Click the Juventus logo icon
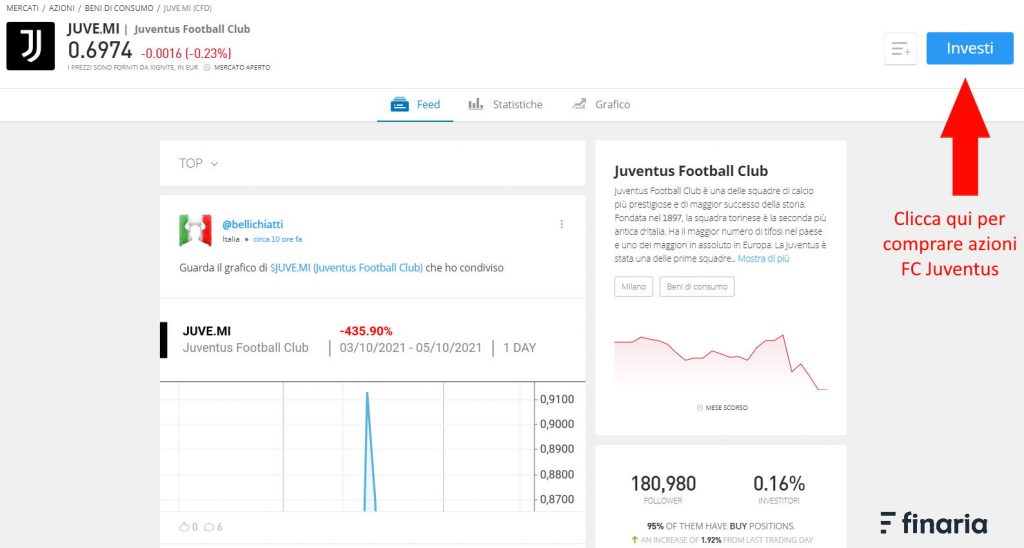 tap(31, 46)
